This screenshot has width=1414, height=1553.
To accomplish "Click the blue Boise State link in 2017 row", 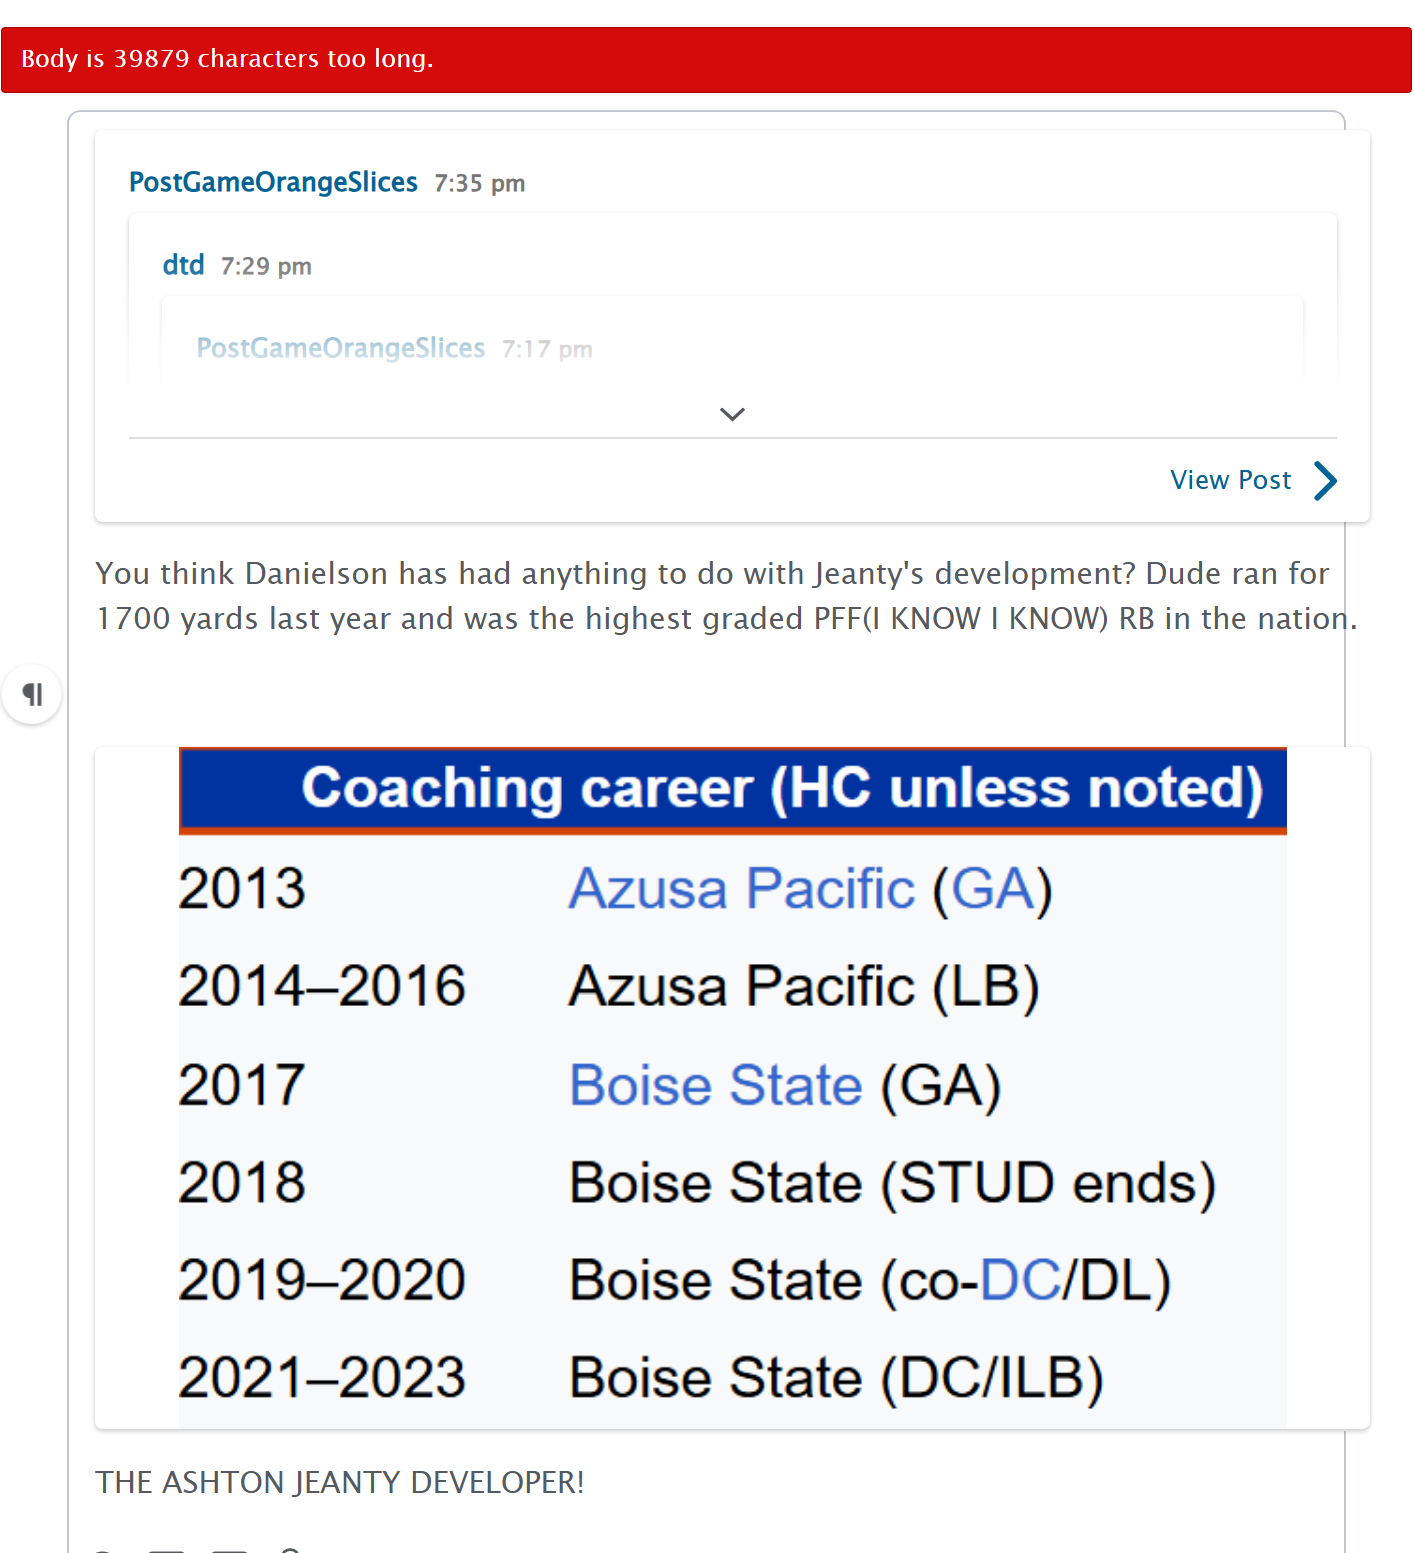I will pyautogui.click(x=715, y=1085).
